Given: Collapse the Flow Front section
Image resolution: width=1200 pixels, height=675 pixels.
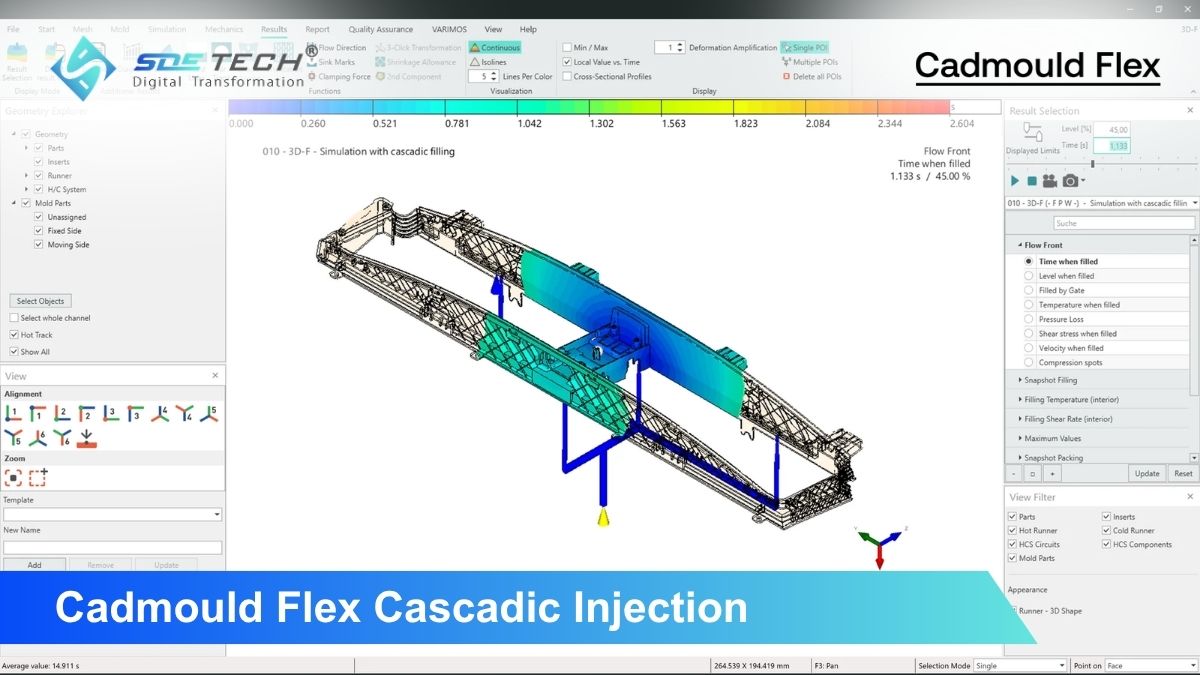Looking at the screenshot, I should pos(1021,245).
